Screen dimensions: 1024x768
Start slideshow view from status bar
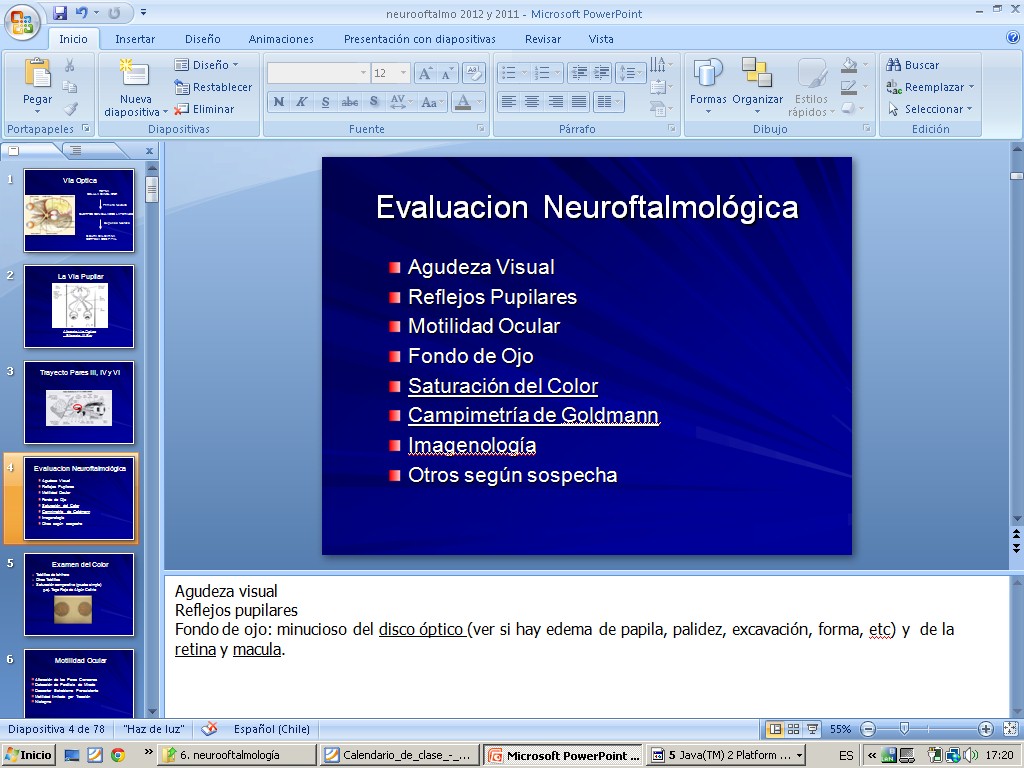point(812,729)
